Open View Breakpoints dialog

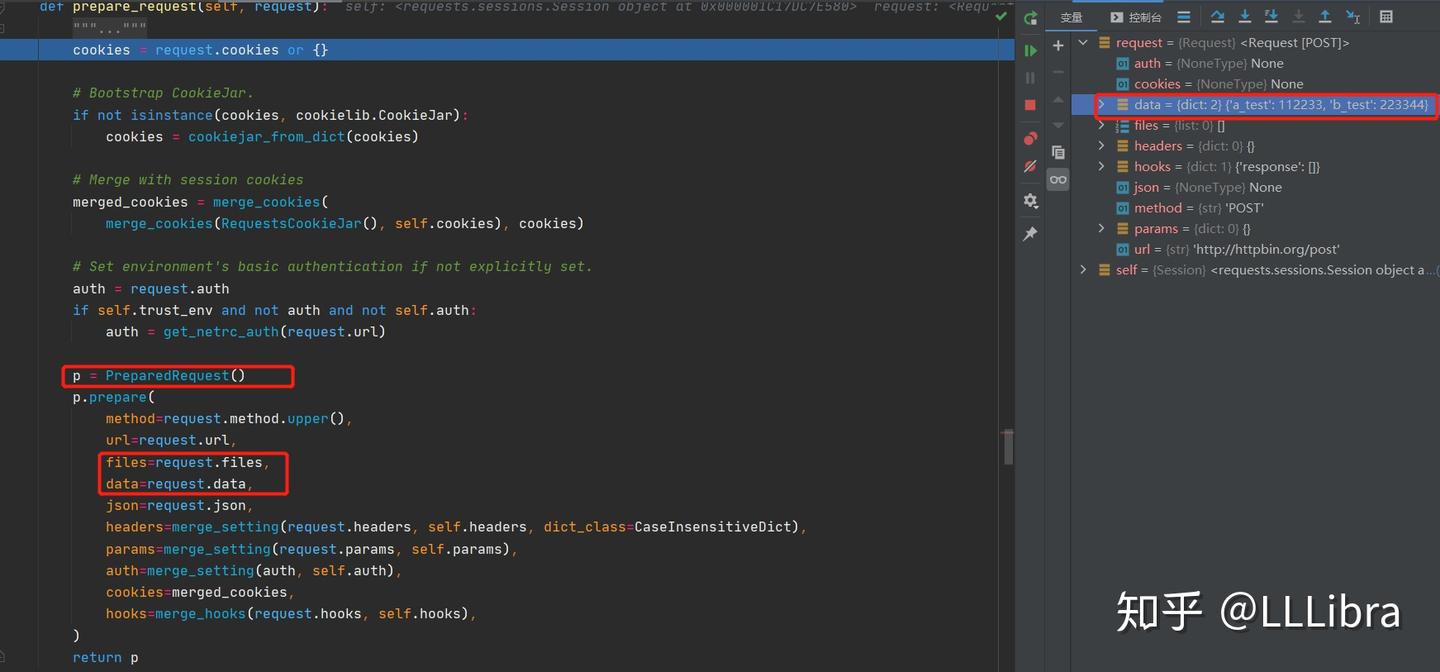1030,138
